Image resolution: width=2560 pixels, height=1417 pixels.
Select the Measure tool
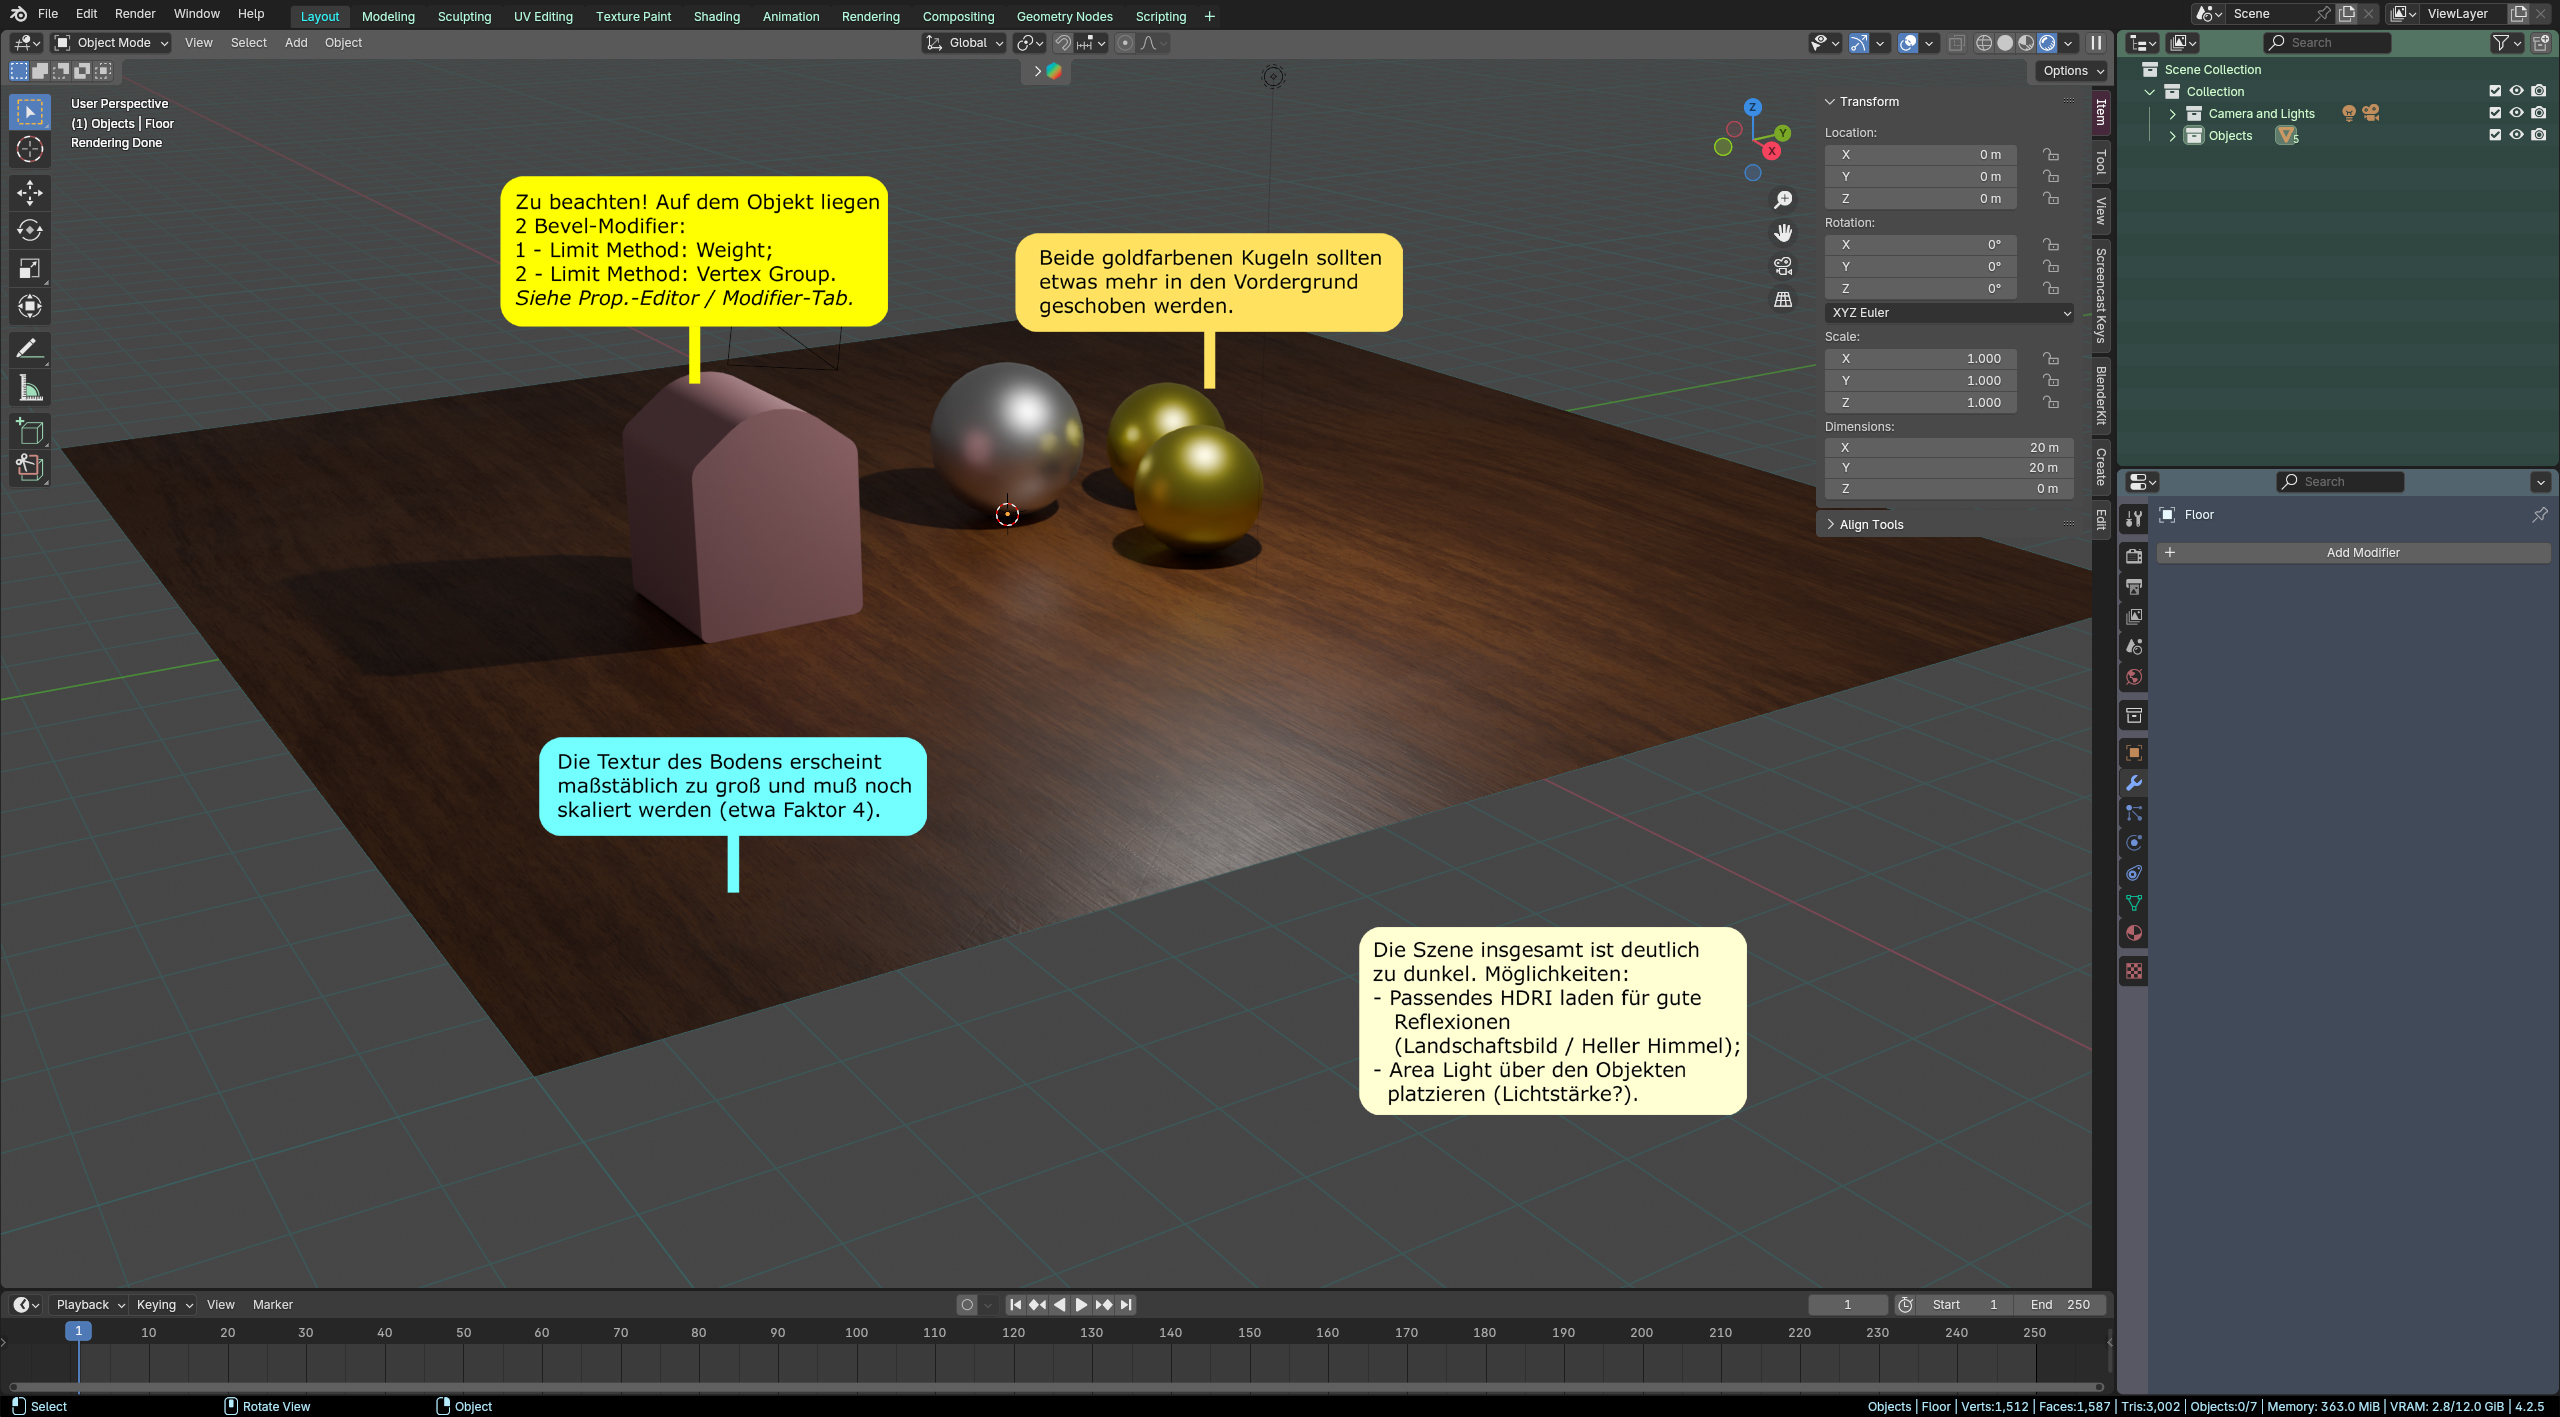30,389
